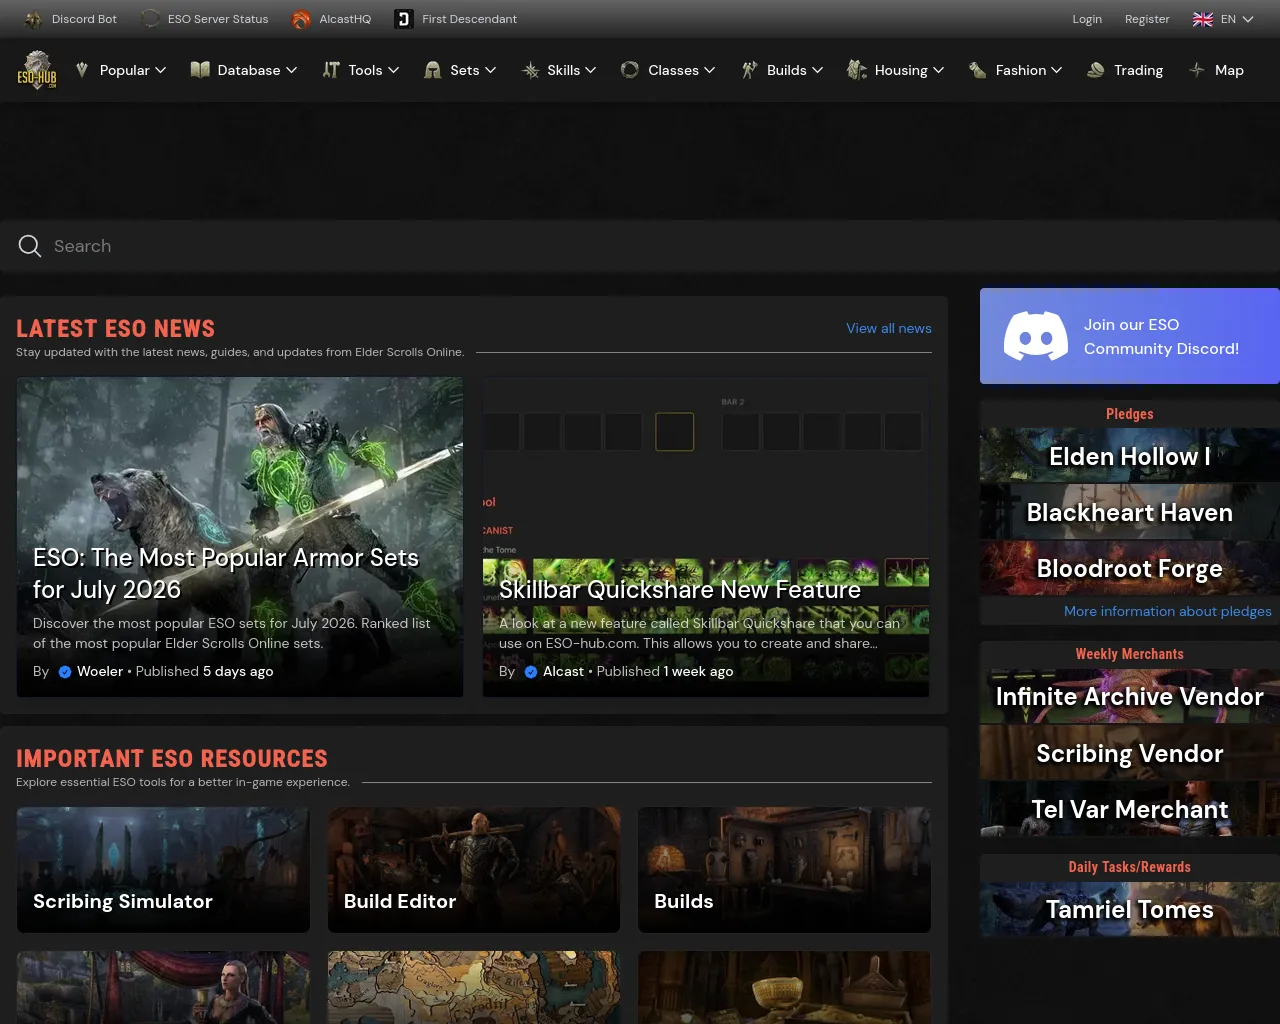Expand the Database dropdown chevron
1280x1024 pixels.
(292, 70)
